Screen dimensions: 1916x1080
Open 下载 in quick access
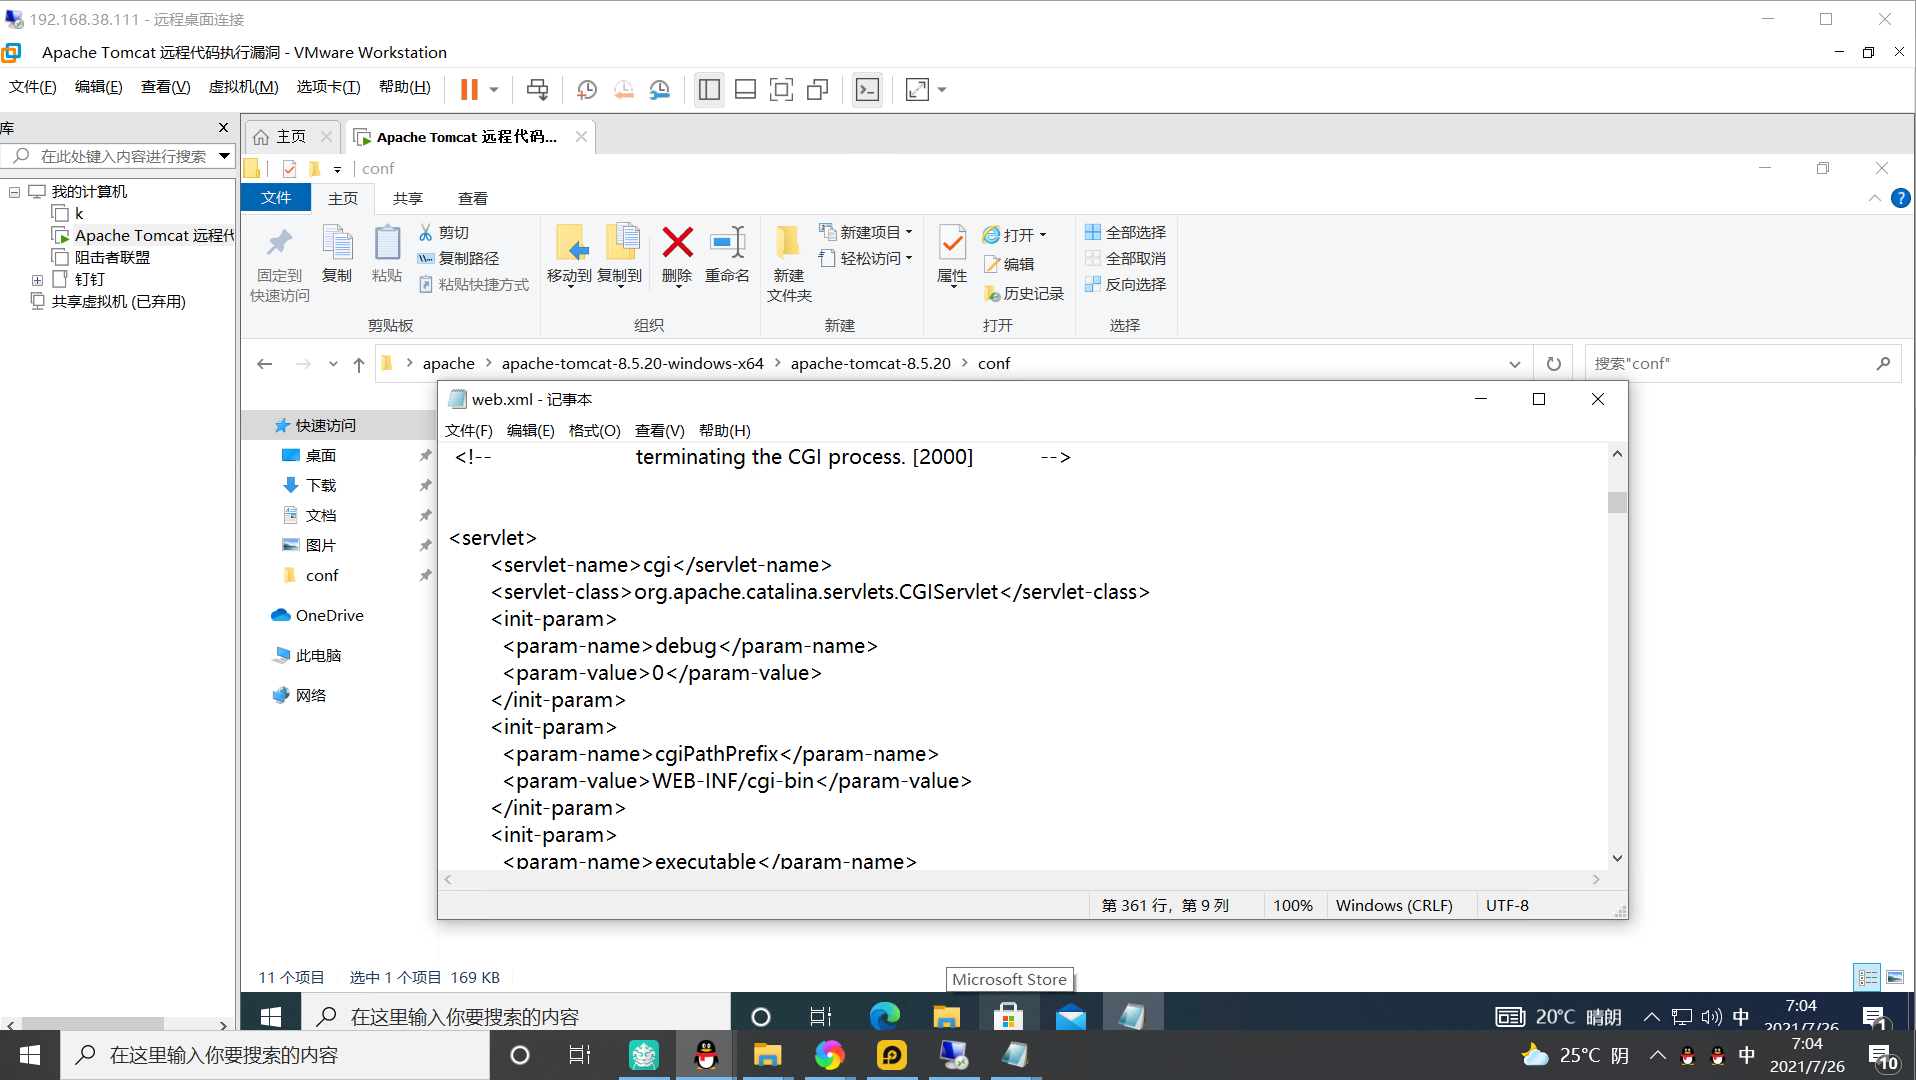320,485
